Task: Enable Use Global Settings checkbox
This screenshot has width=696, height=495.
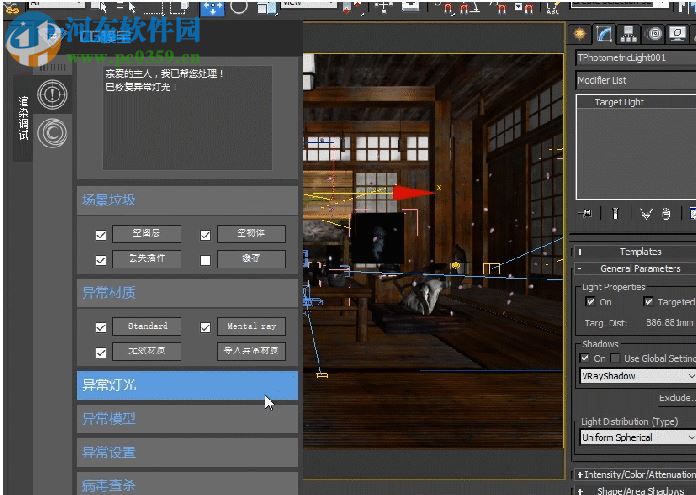Action: point(615,358)
